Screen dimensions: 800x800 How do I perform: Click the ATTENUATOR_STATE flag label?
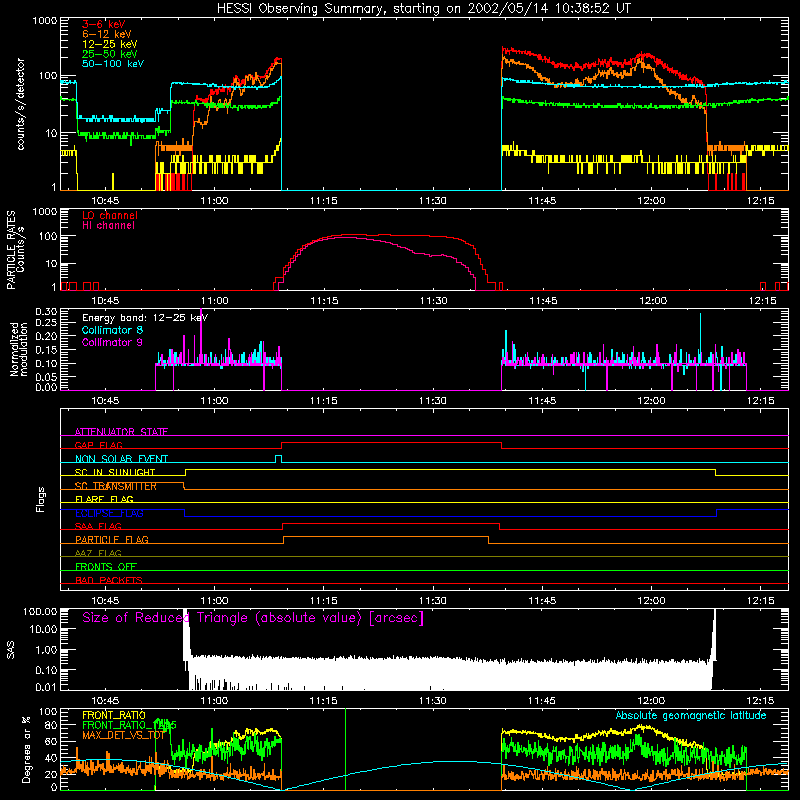pos(121,432)
